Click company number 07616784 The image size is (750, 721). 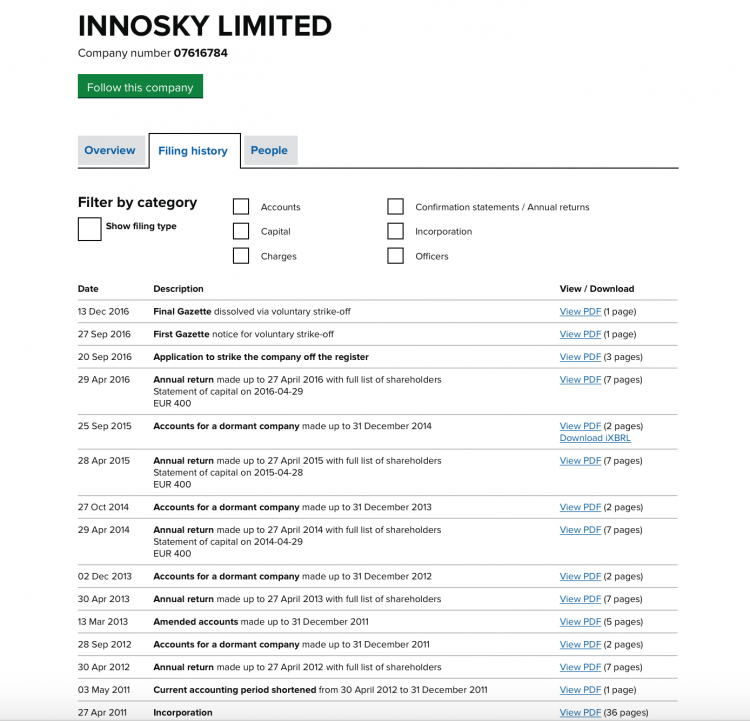point(200,53)
